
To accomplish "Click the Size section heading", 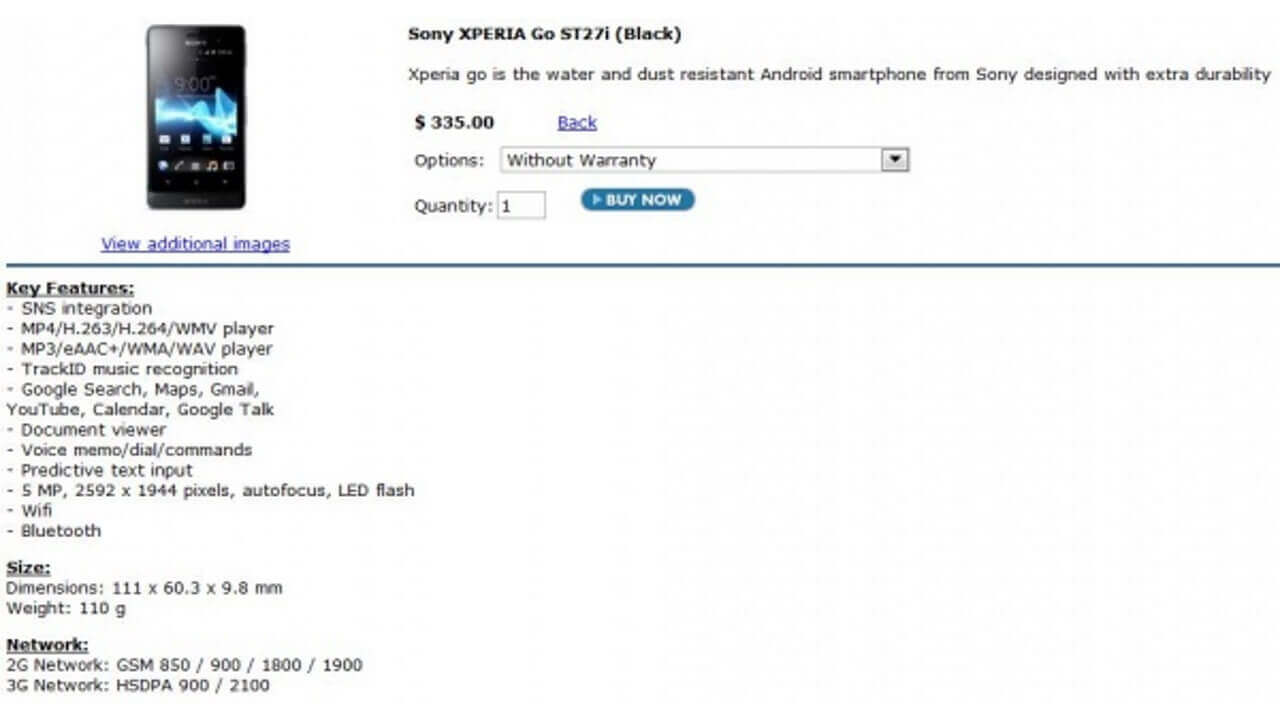I will 24,567.
